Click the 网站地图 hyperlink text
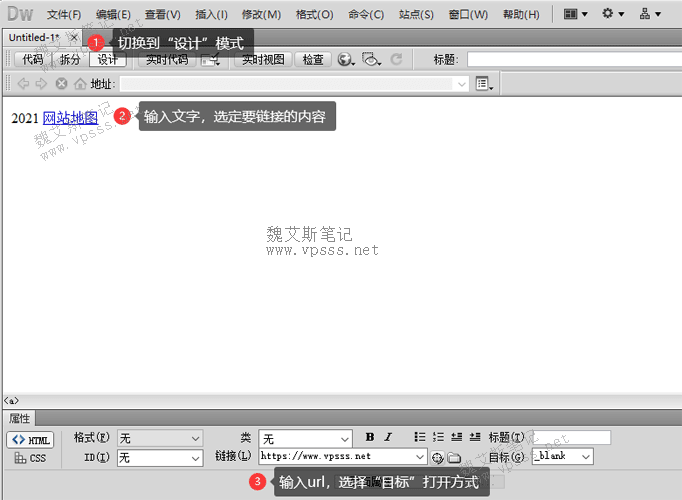 pyautogui.click(x=70, y=118)
